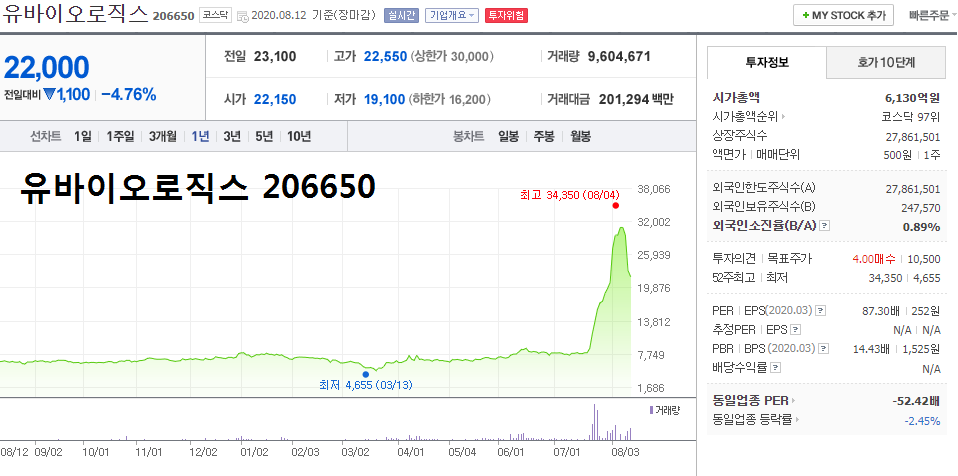The width and height of the screenshot is (958, 476).
Task: Open the 동일업종 등락률 link
Action: 756,419
